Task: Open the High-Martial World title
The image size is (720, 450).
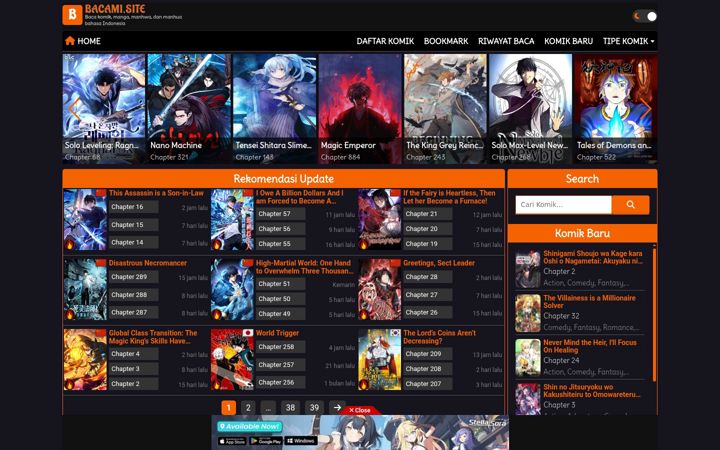Action: 304,267
